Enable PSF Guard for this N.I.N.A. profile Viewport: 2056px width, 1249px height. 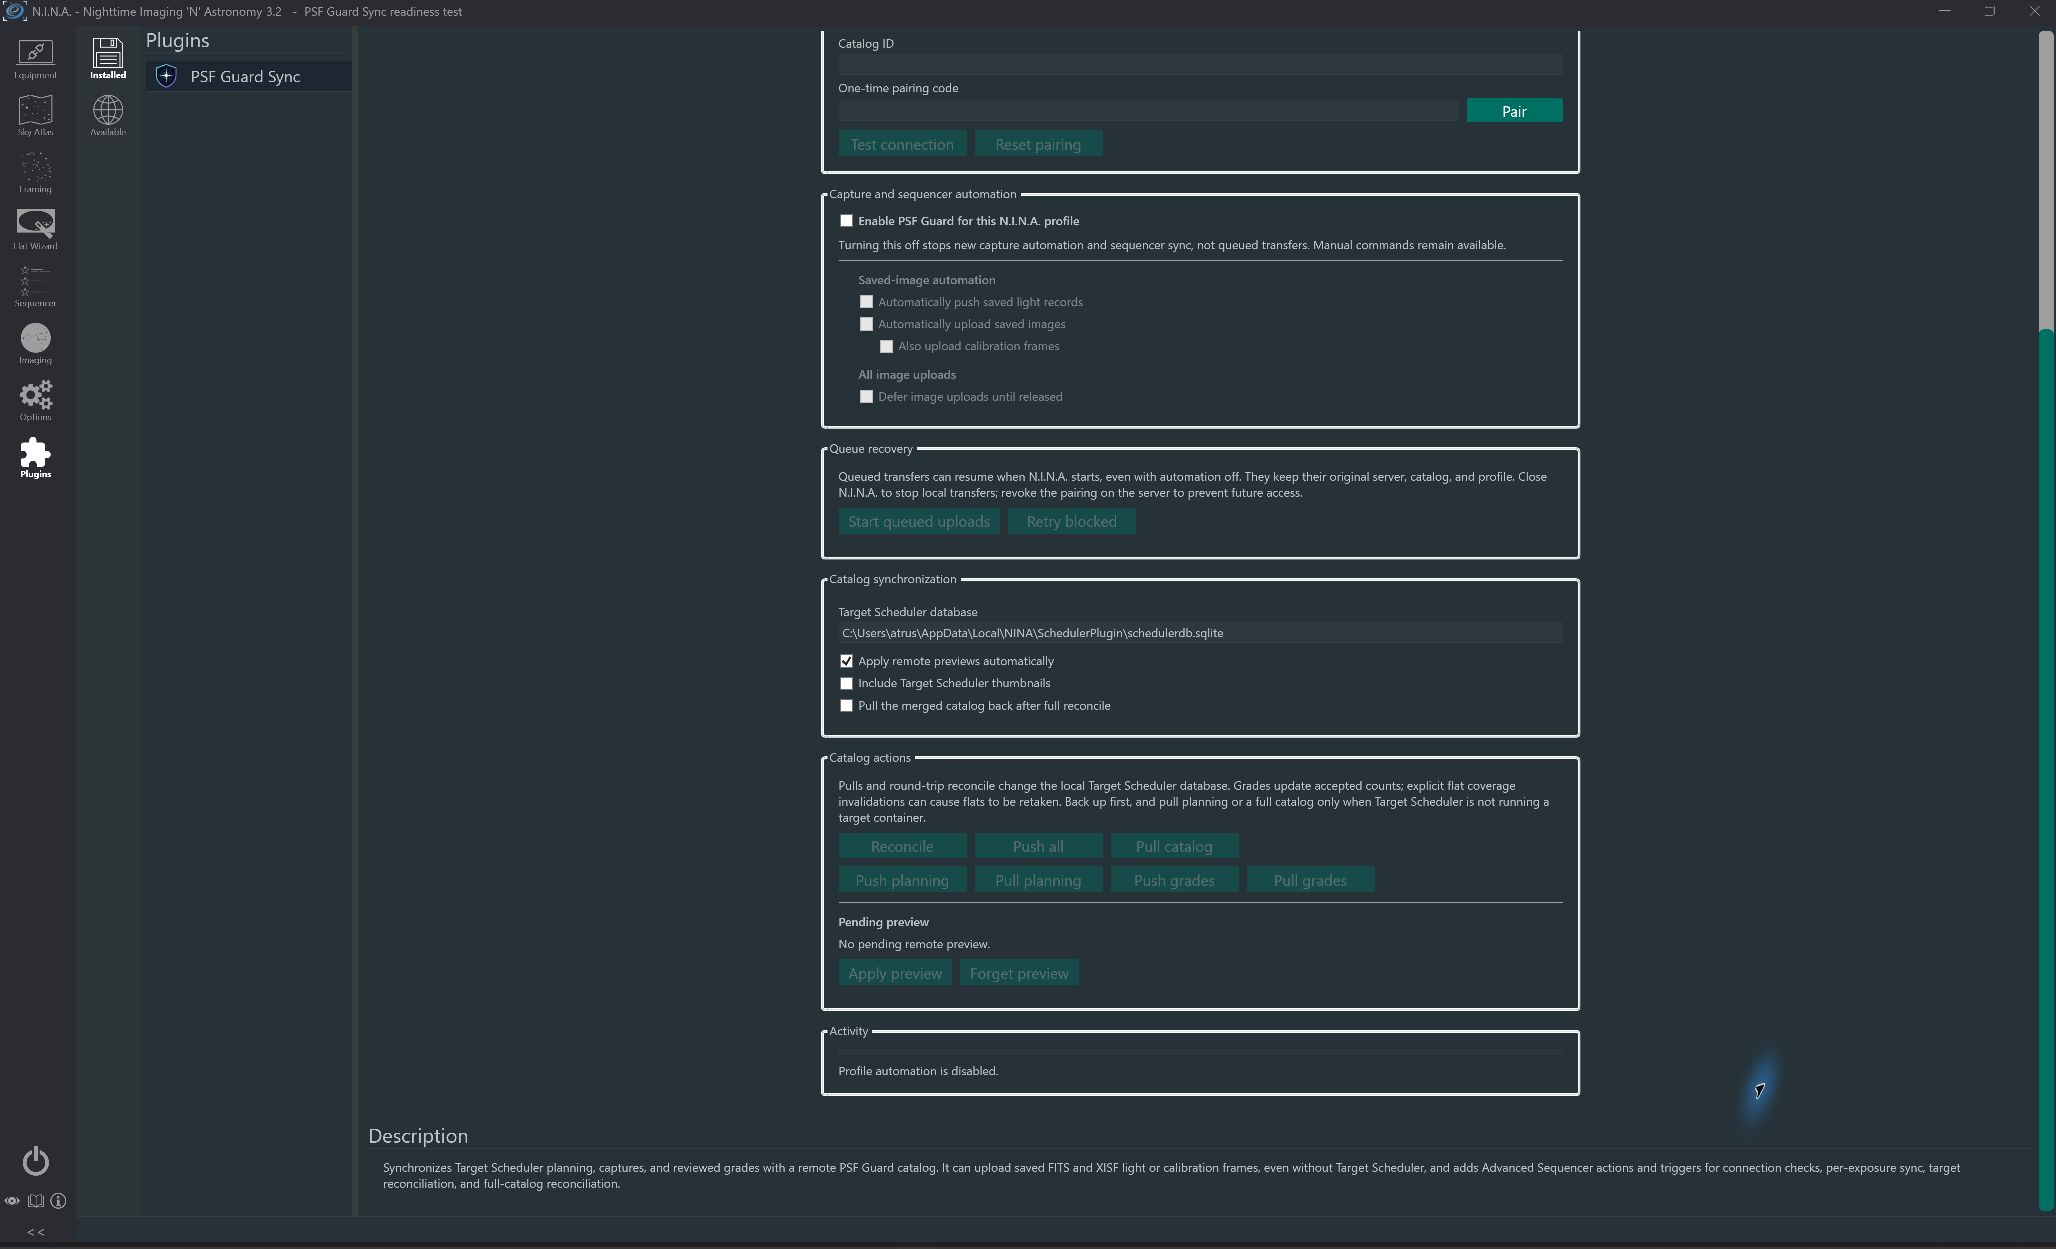tap(846, 221)
